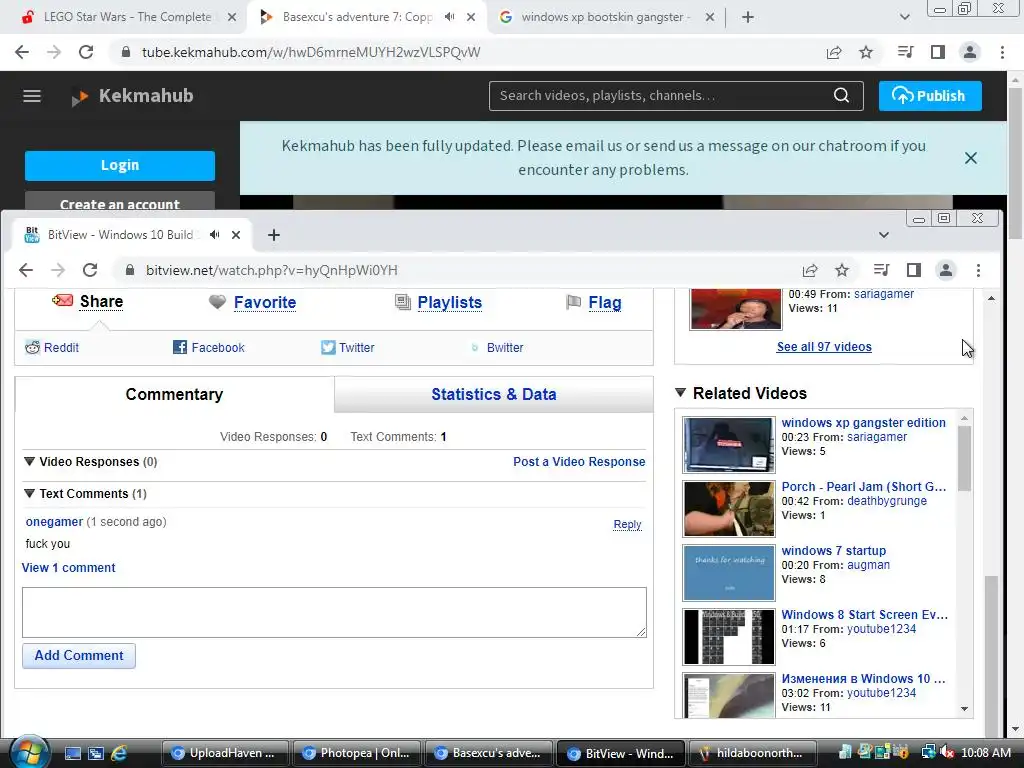
Task: Click the Publish button on Kekmahub
Action: pos(929,96)
